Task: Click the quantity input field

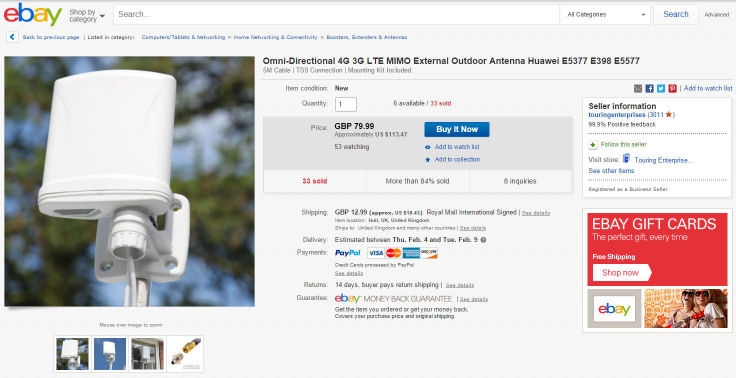Action: 345,104
